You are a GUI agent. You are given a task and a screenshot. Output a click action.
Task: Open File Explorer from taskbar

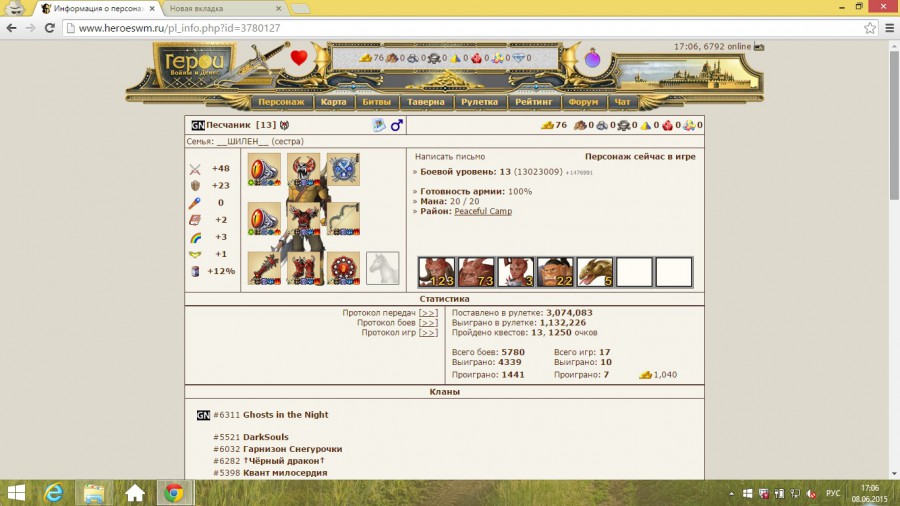(x=94, y=493)
